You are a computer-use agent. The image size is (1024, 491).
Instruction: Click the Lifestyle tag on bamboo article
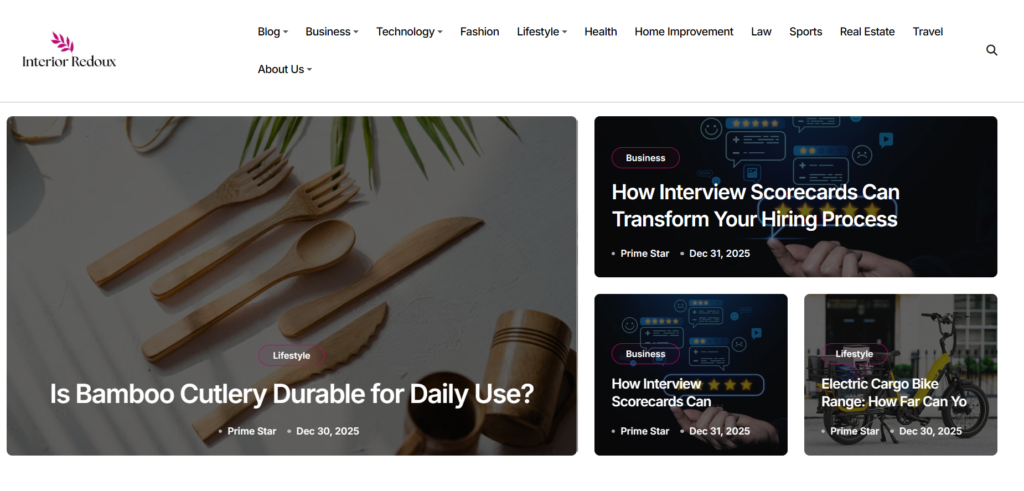tap(291, 356)
